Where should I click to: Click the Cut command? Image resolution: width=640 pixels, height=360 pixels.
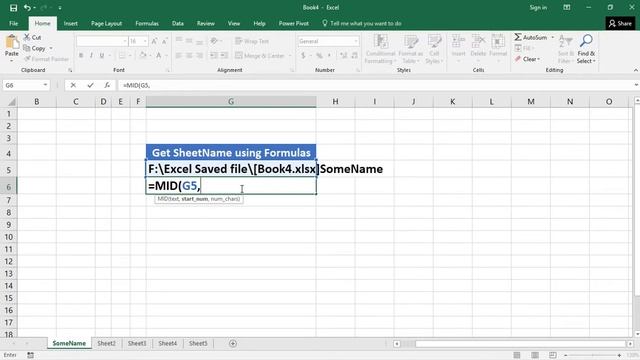[32, 38]
